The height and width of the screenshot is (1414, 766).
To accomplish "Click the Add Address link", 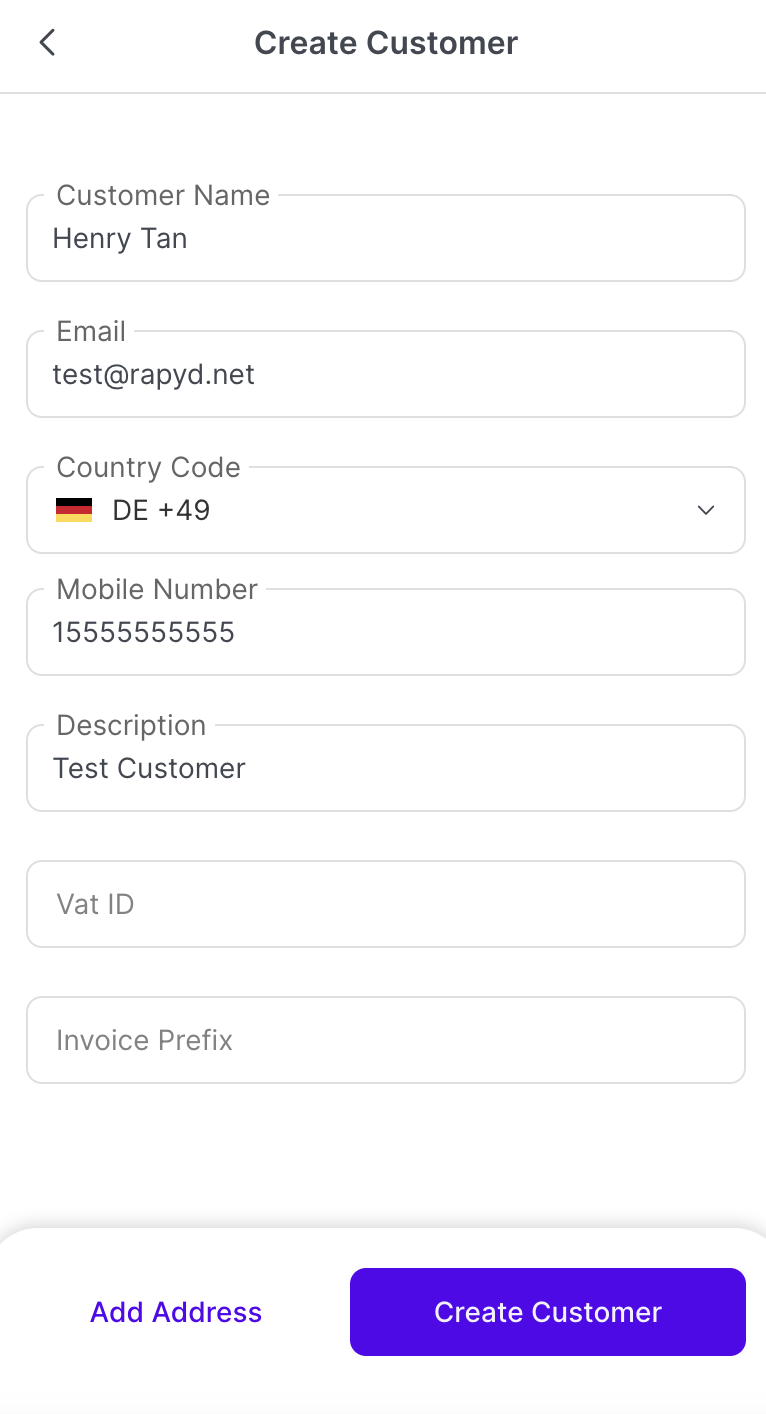I will (176, 1312).
